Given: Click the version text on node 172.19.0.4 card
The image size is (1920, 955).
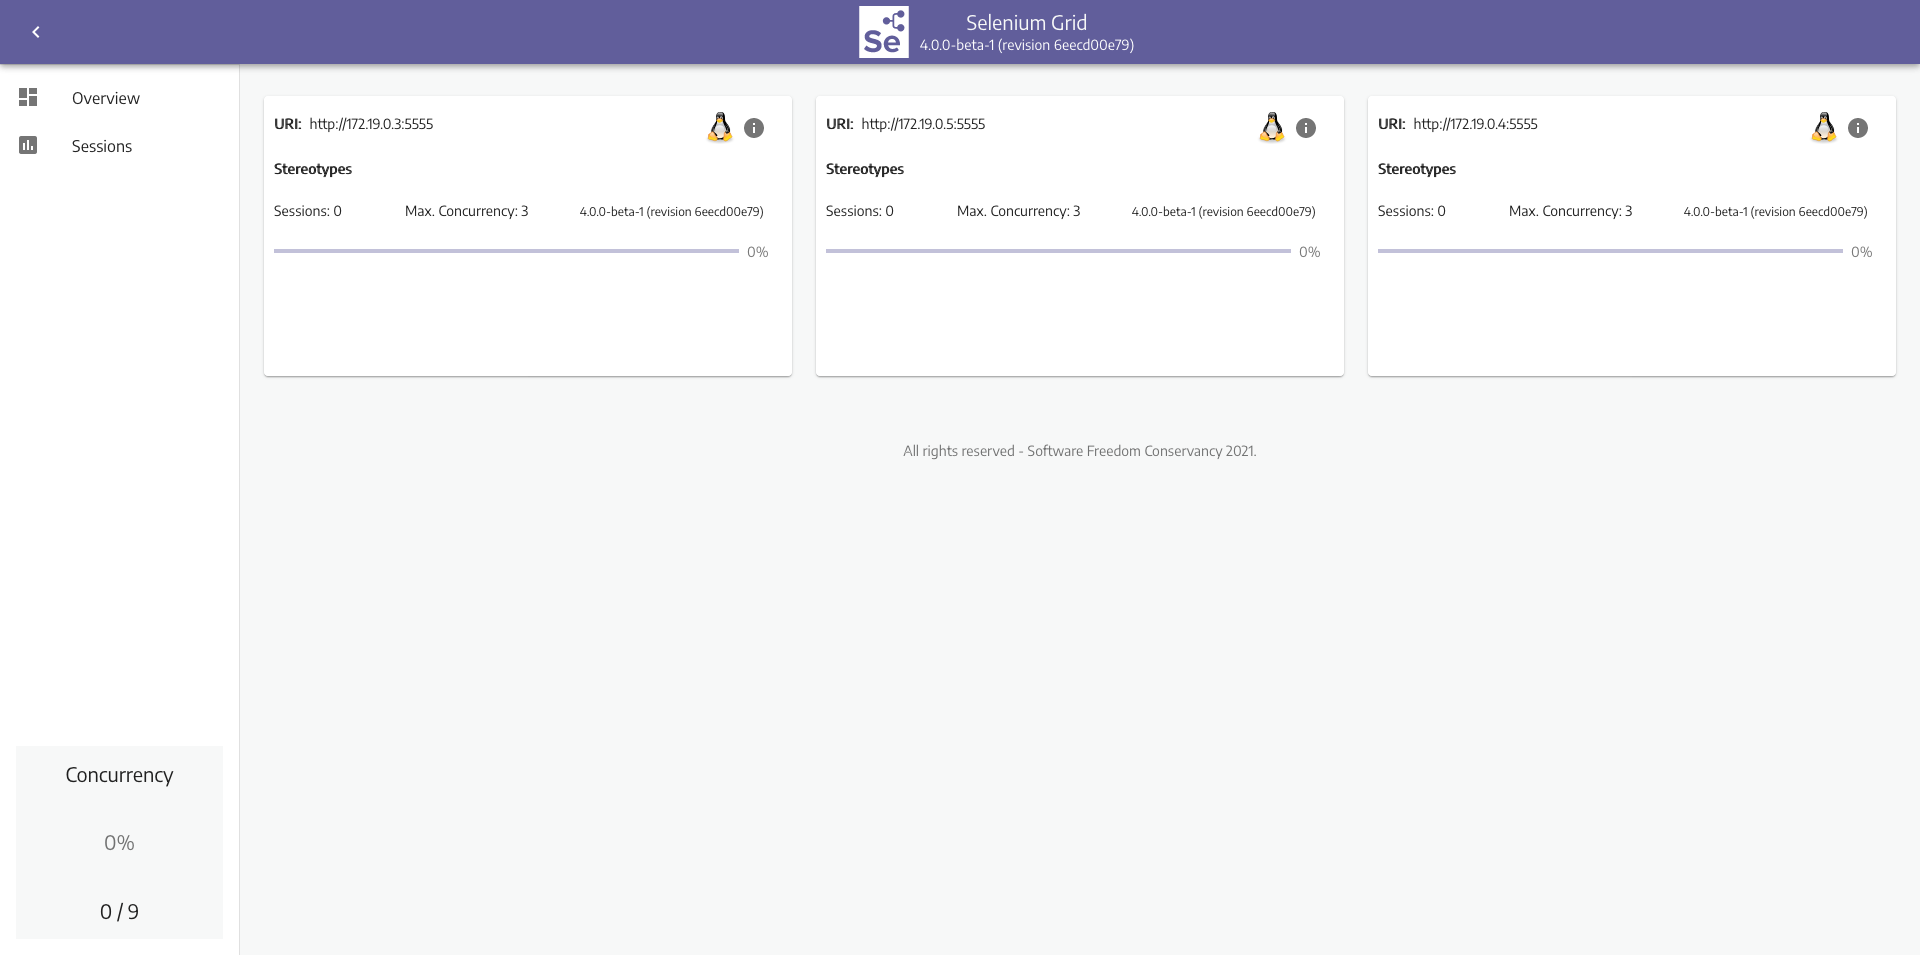Looking at the screenshot, I should point(1775,212).
